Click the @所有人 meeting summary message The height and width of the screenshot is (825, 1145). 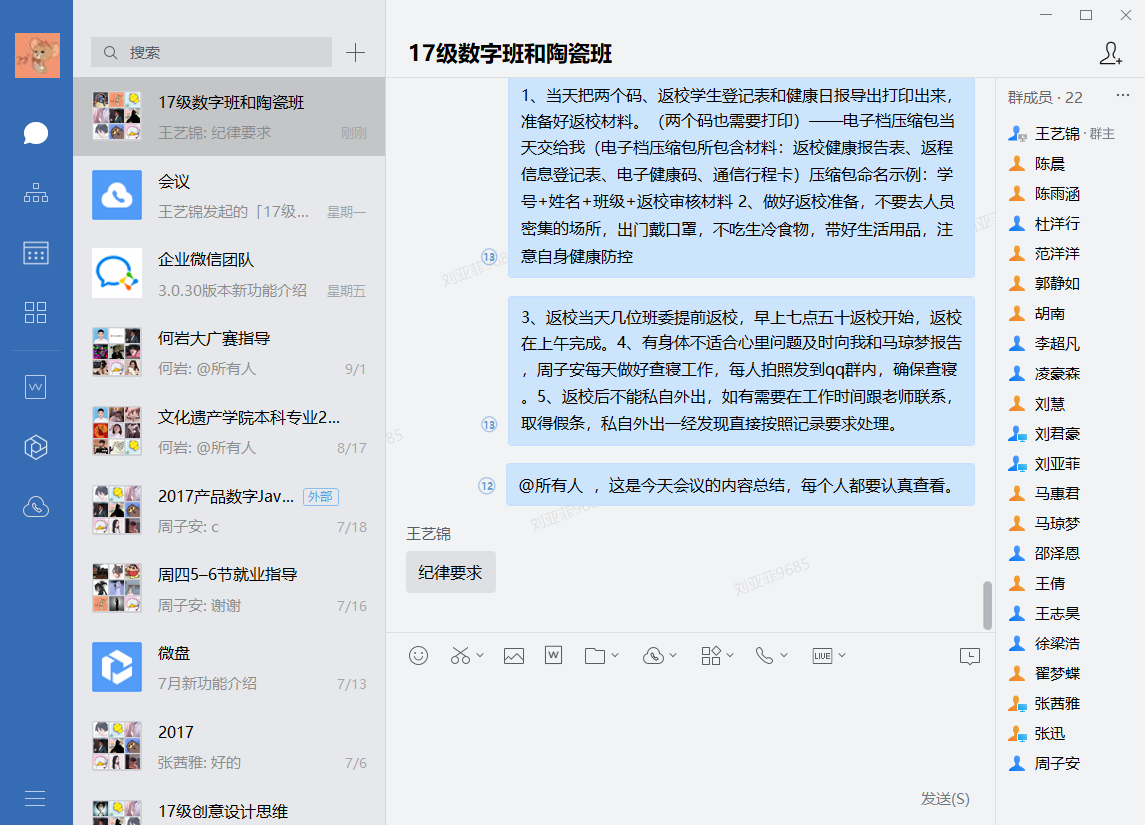[740, 485]
